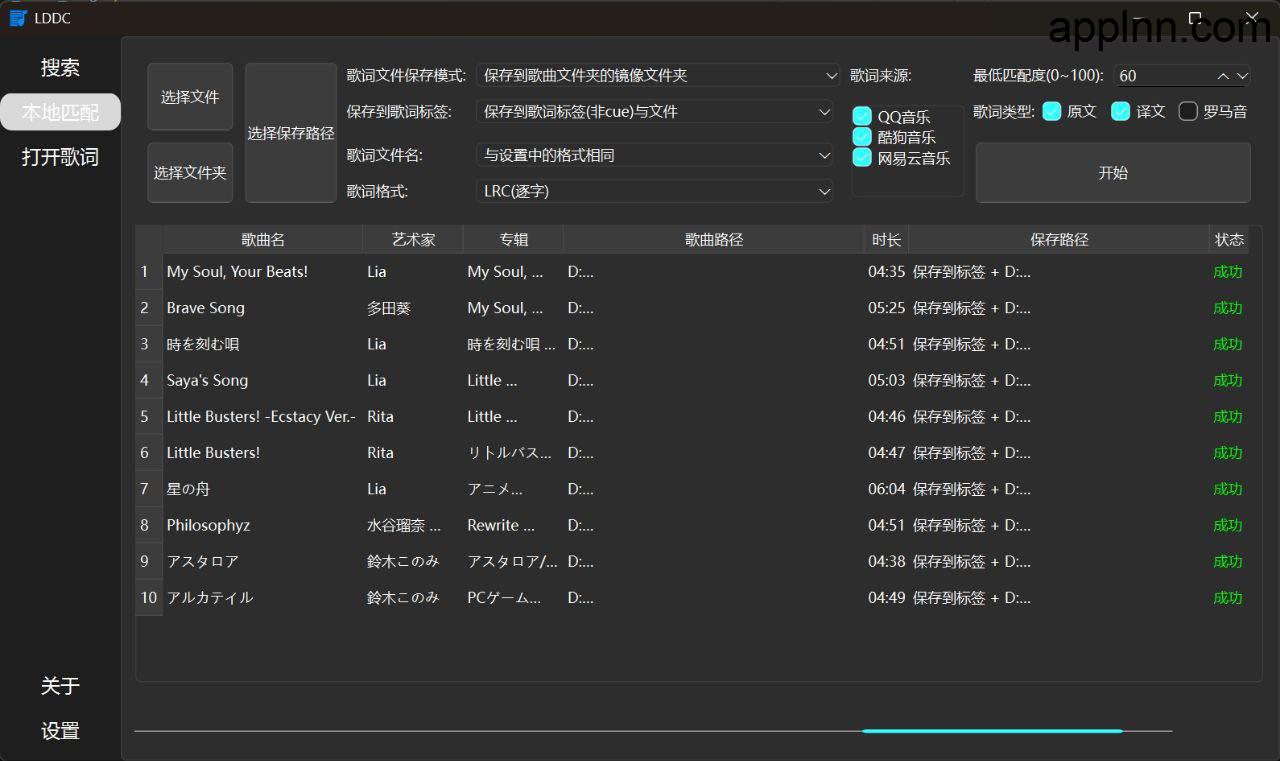
Task: Toggle the 网易云音乐 source checkbox
Action: [862, 157]
